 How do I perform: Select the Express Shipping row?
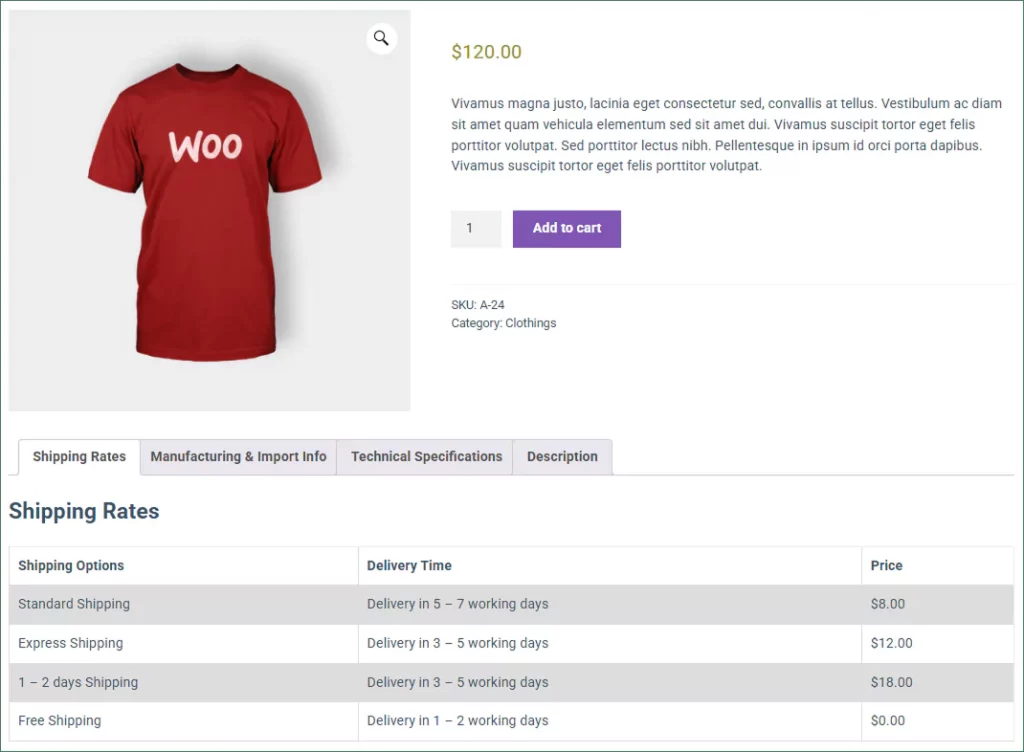coord(511,644)
